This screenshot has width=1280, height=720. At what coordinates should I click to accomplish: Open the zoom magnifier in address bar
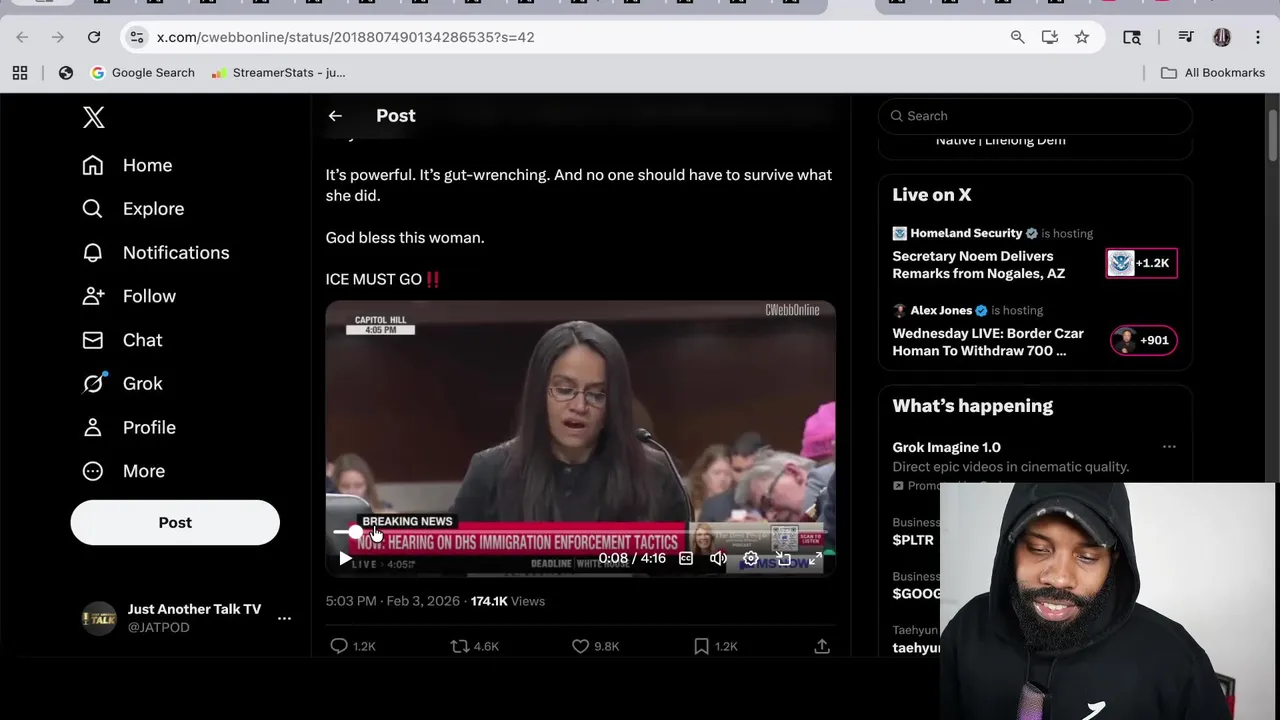[x=1017, y=37]
